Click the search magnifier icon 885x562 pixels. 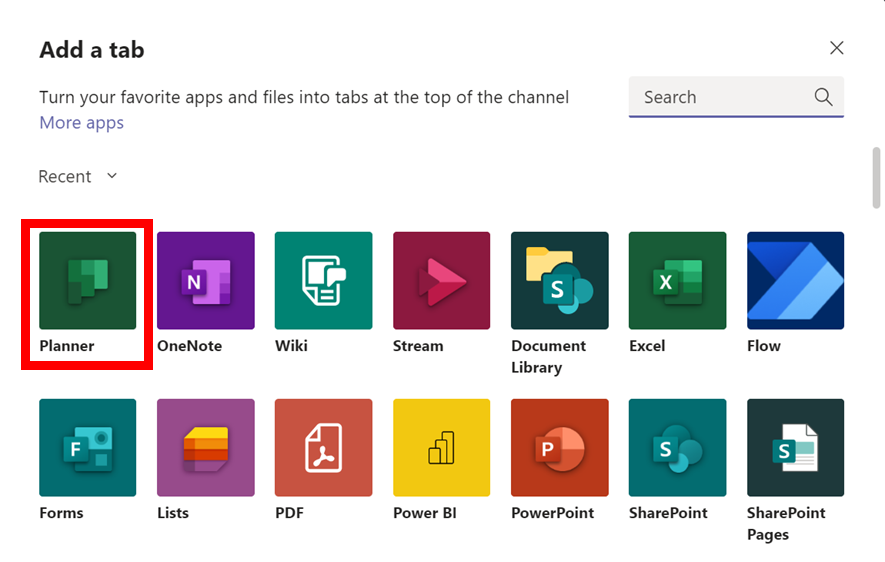click(823, 97)
